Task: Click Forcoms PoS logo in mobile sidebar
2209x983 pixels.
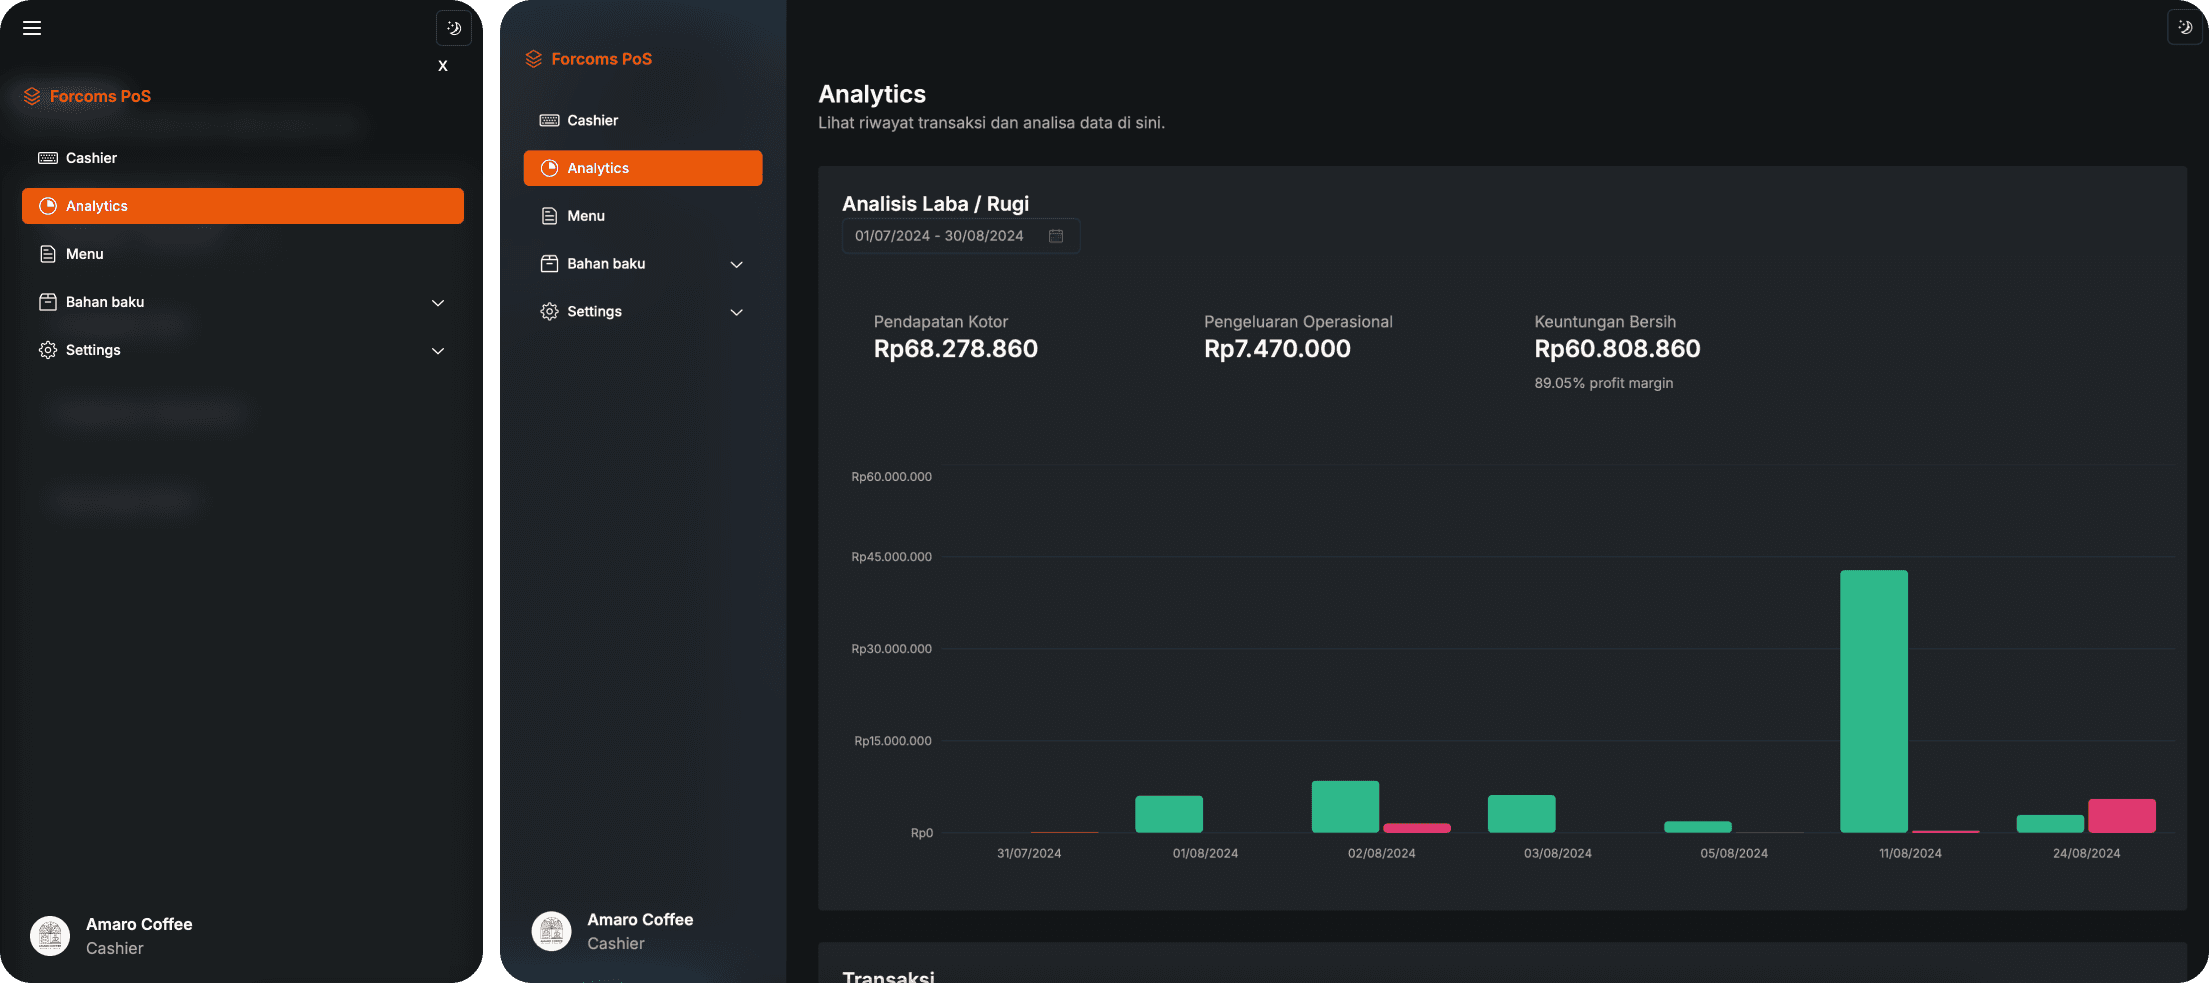Action: pos(88,96)
